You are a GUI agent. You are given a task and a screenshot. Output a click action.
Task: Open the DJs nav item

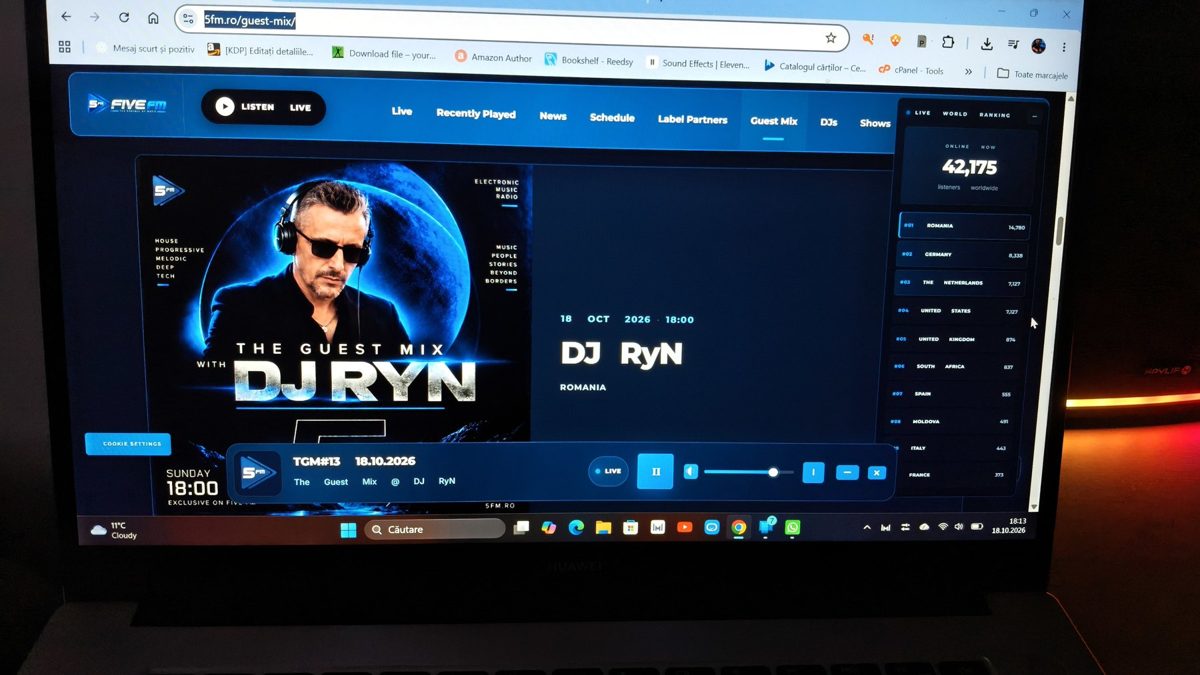828,122
